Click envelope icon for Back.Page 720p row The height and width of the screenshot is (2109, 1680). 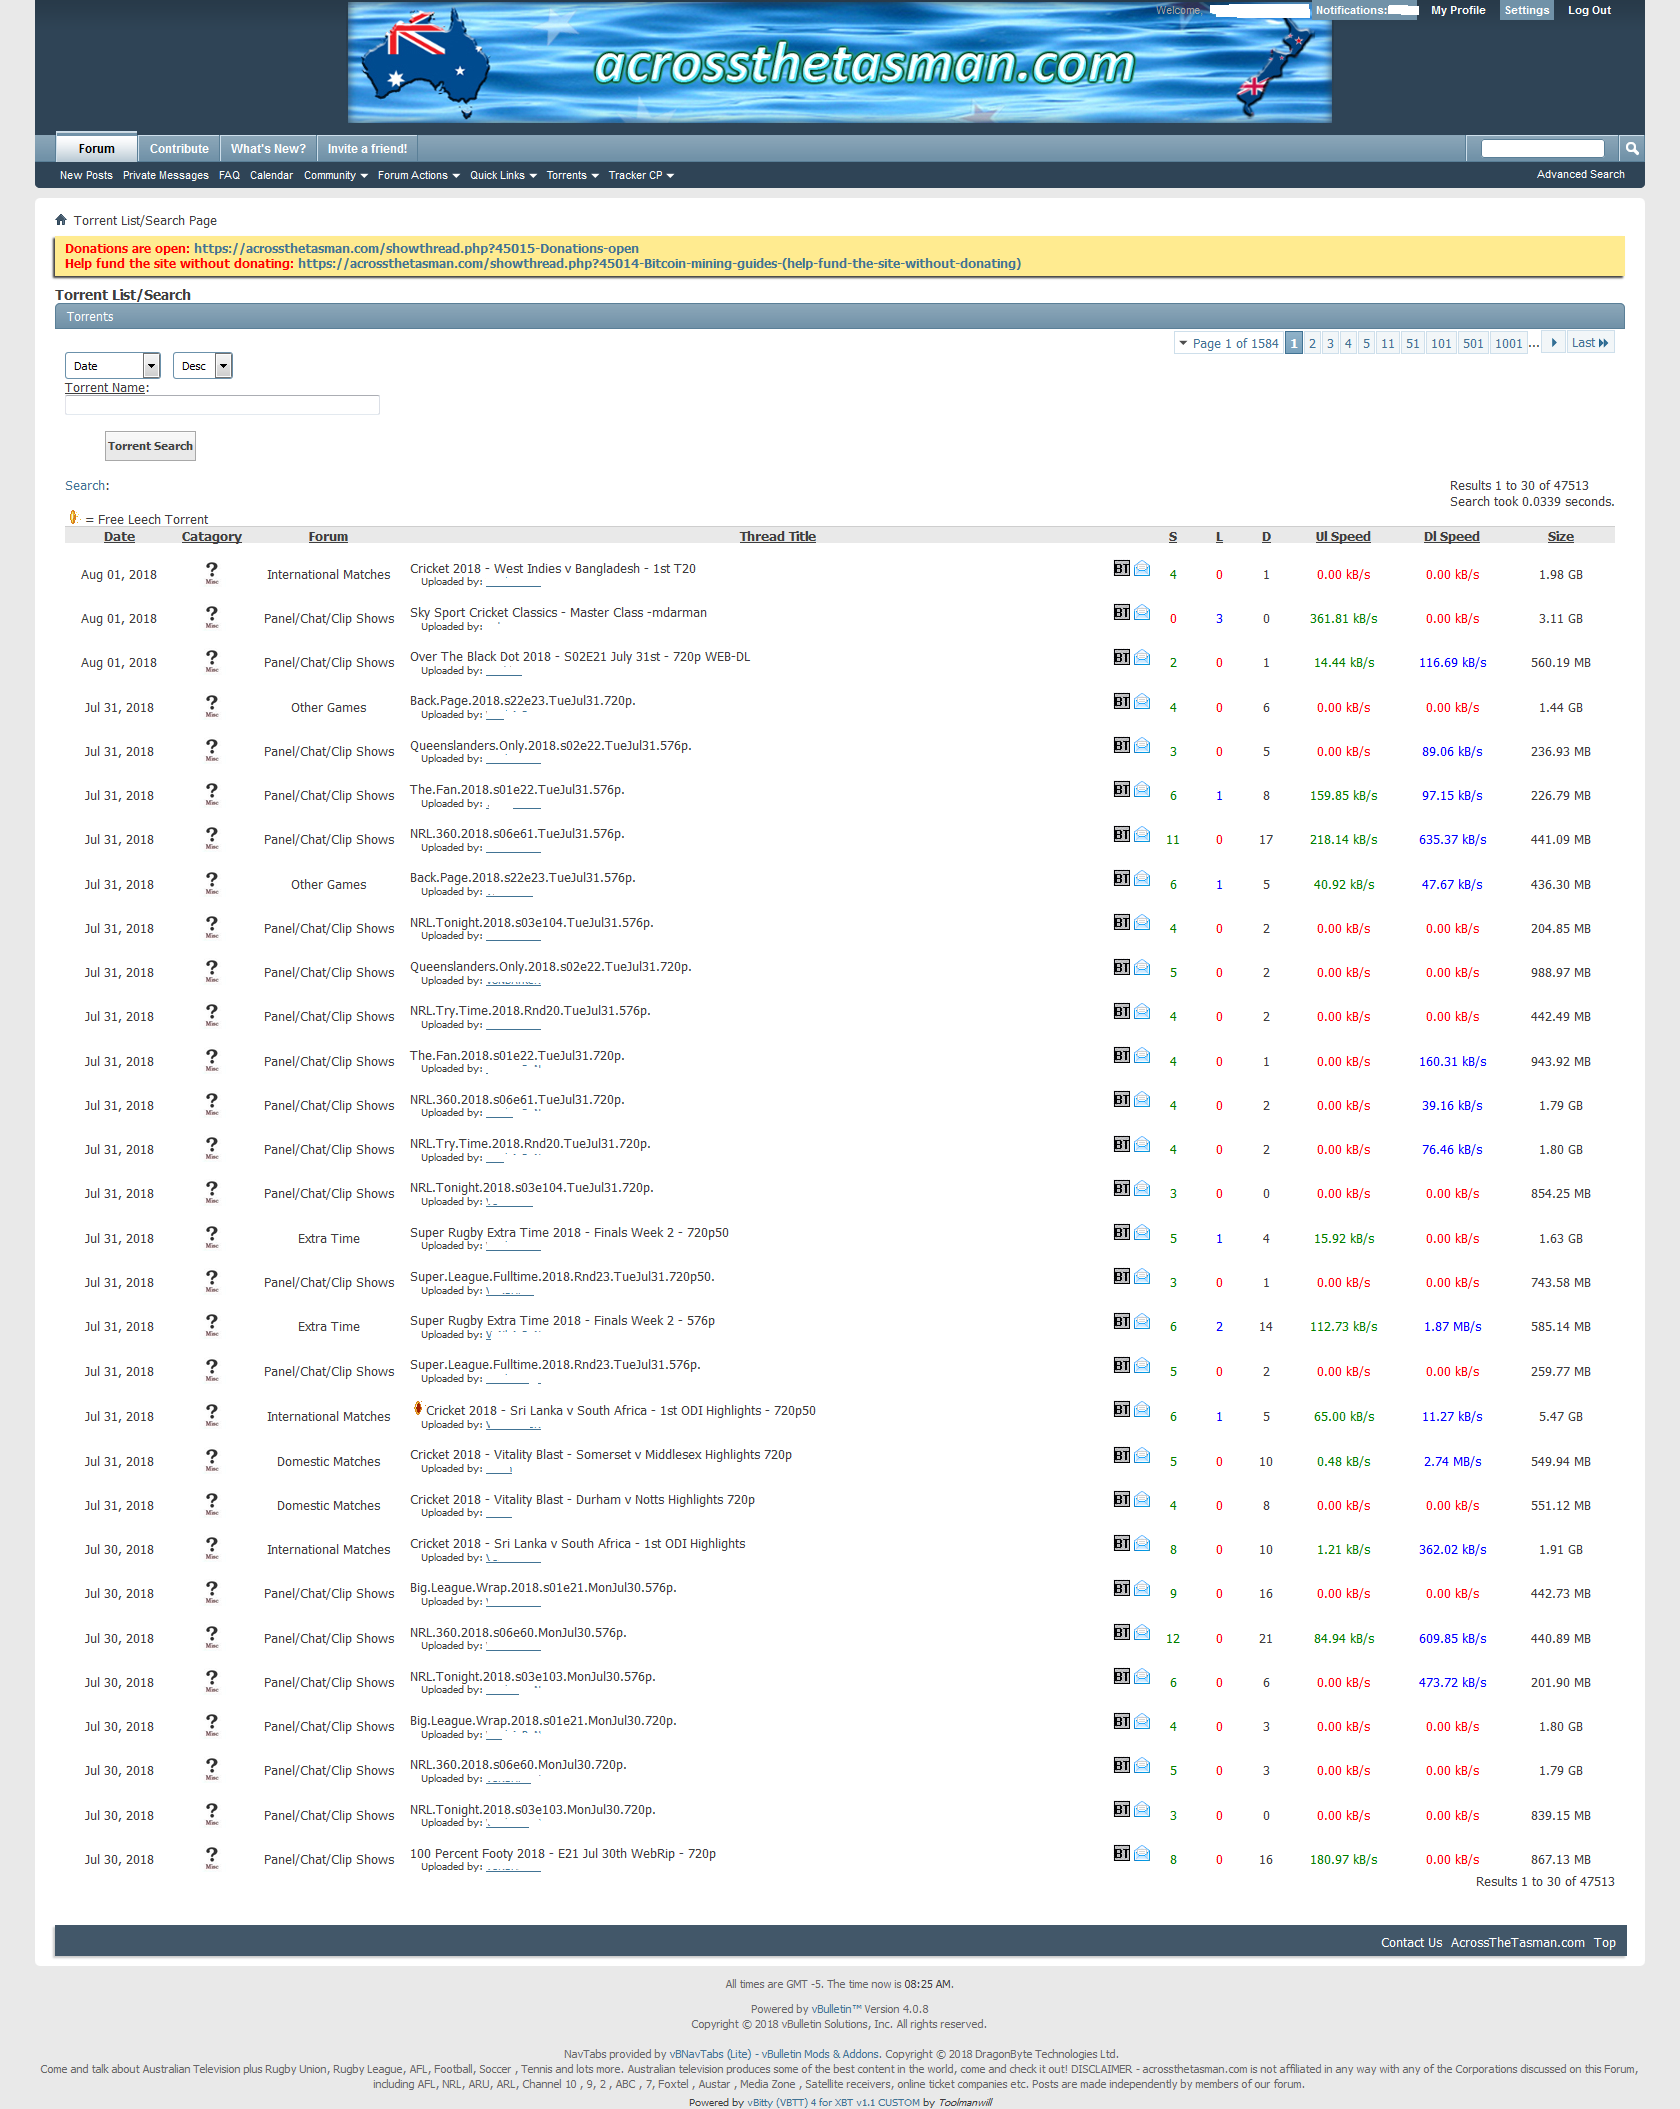coord(1141,701)
